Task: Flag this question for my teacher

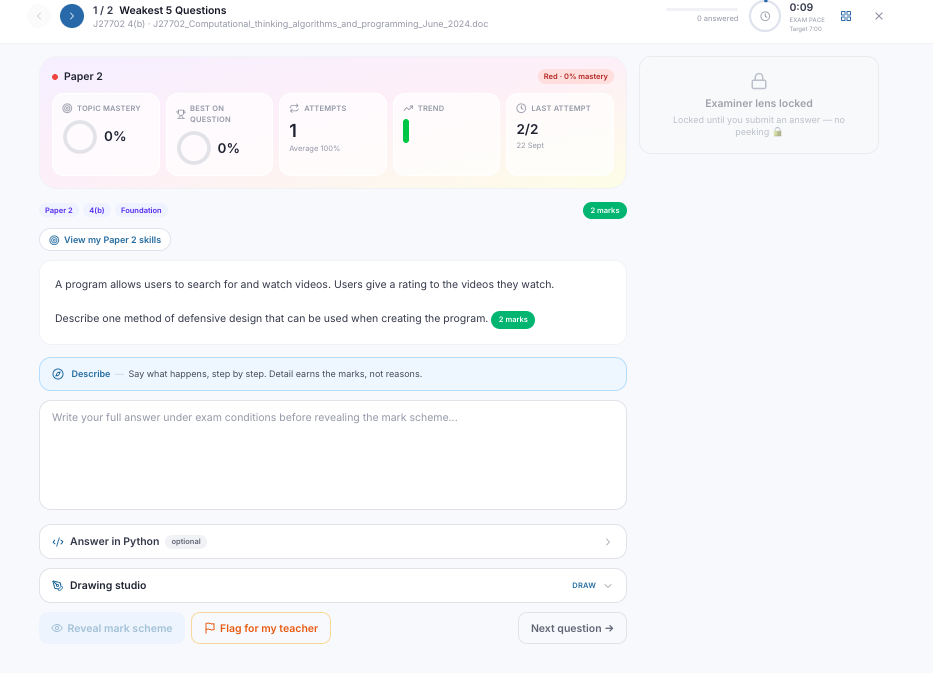Action: [x=261, y=628]
